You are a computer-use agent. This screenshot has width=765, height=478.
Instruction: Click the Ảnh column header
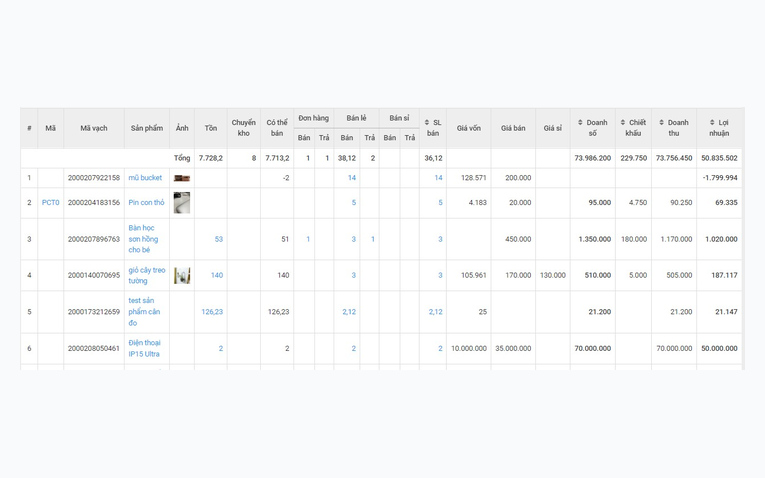pyautogui.click(x=182, y=128)
